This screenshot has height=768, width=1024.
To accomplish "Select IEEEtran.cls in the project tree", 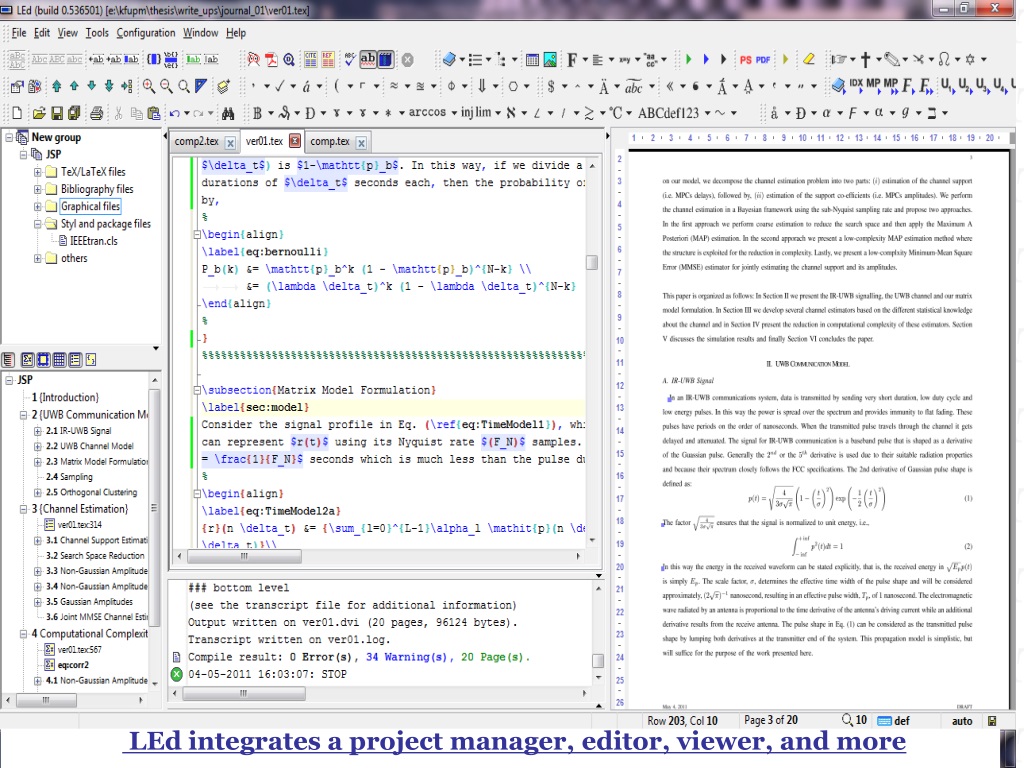I will click(x=93, y=241).
